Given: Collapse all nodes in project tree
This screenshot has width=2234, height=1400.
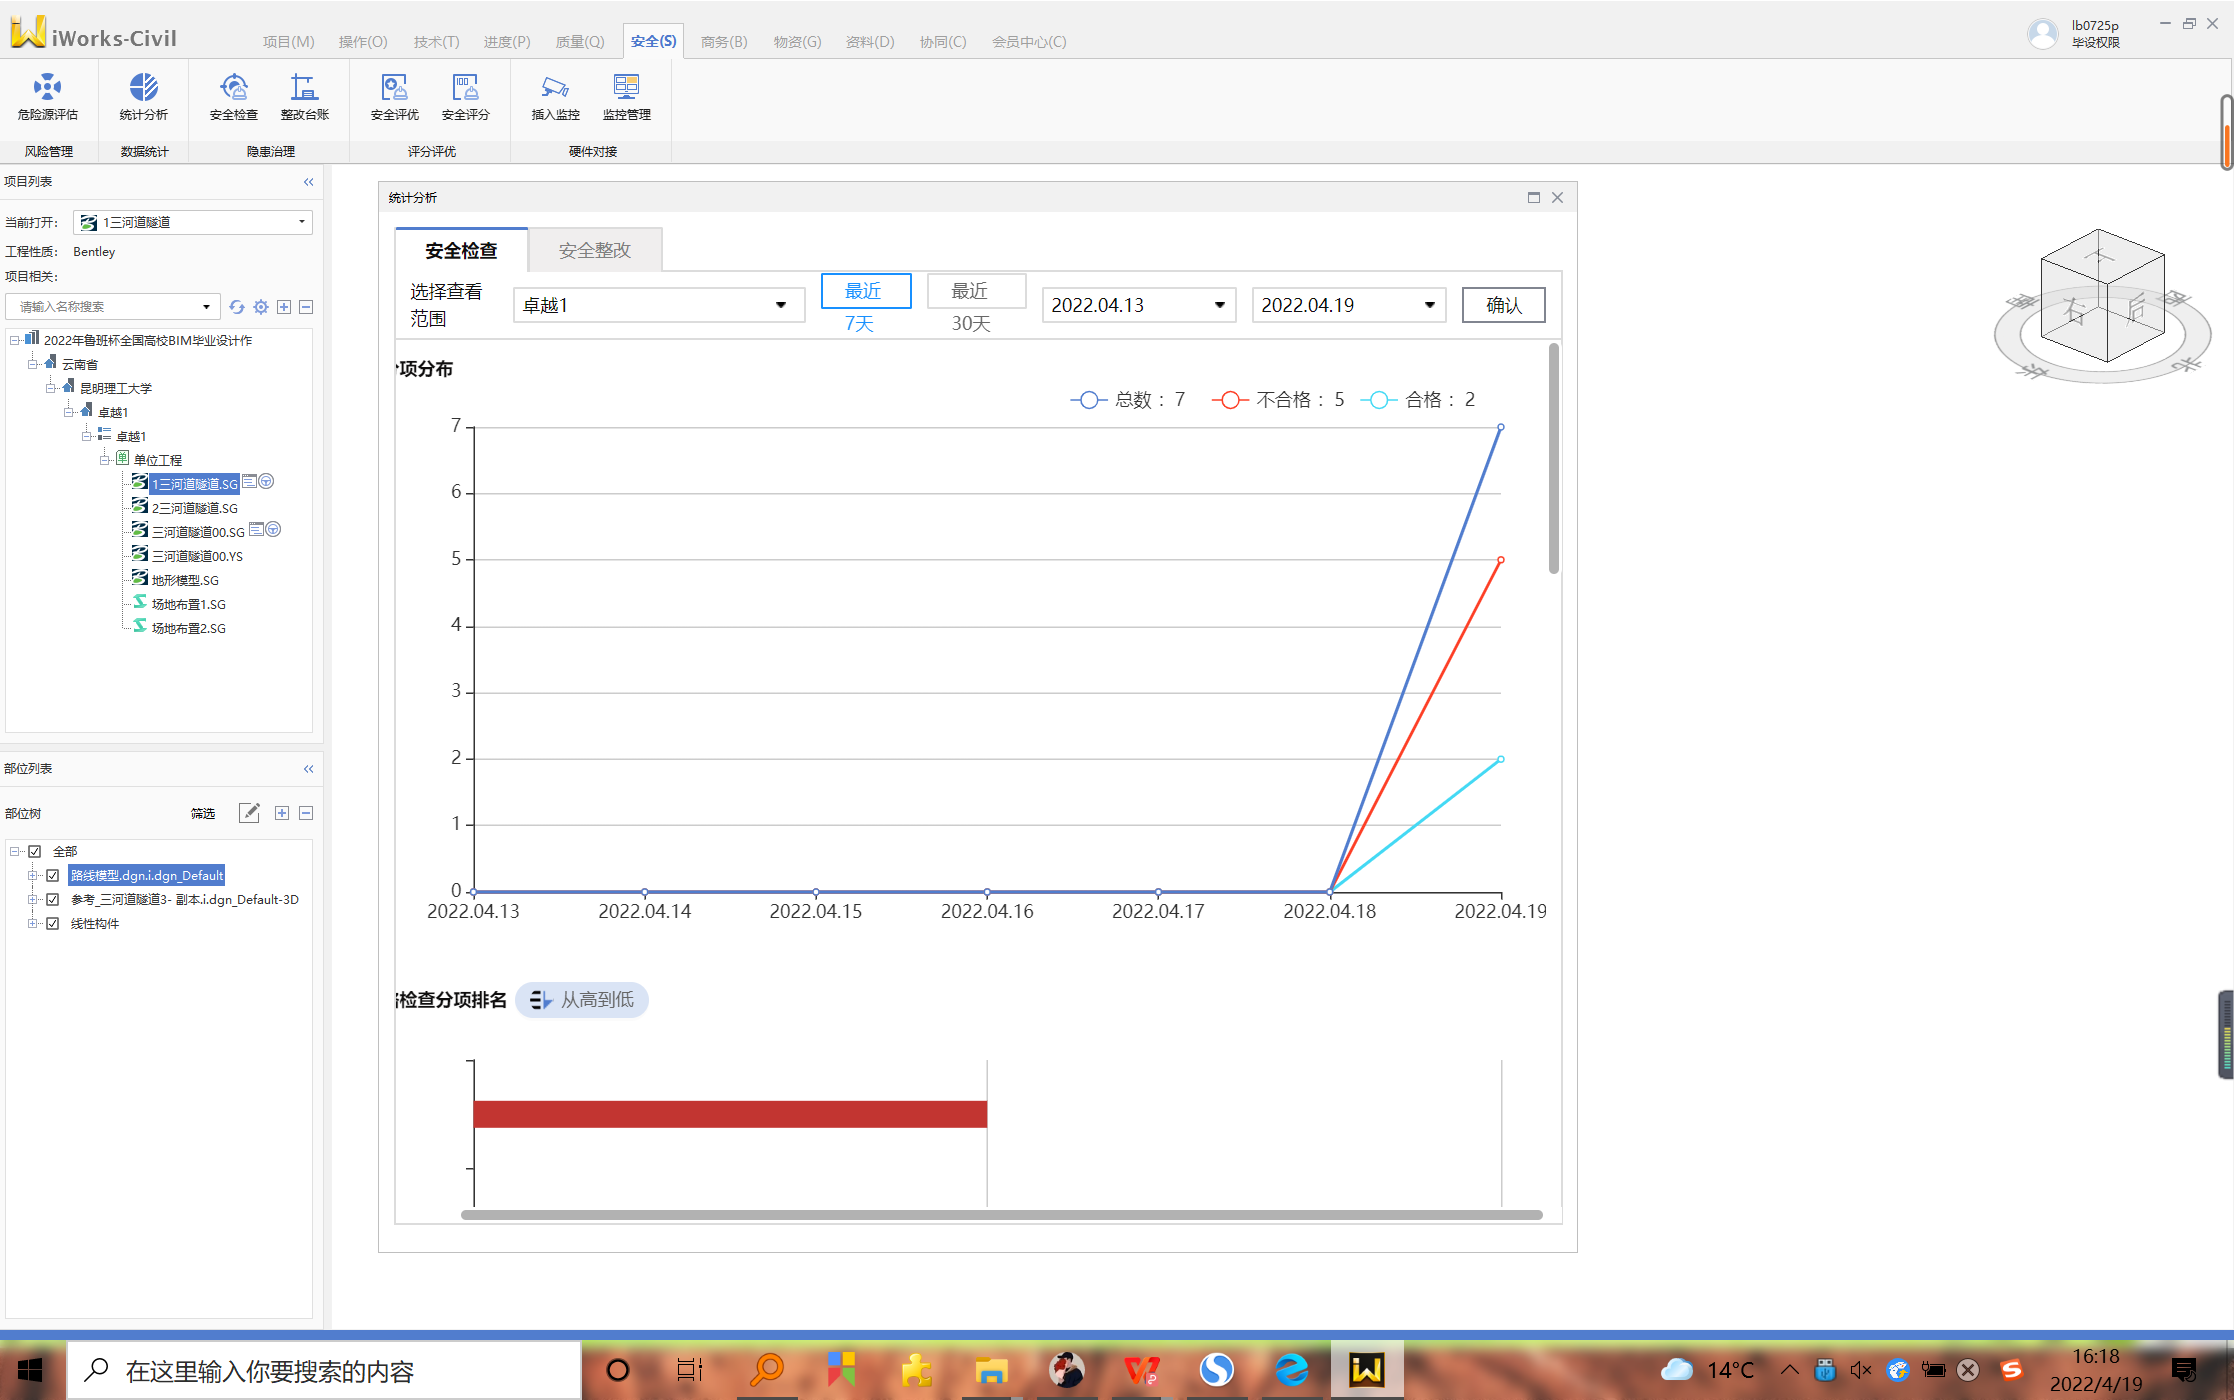Looking at the screenshot, I should 306,307.
